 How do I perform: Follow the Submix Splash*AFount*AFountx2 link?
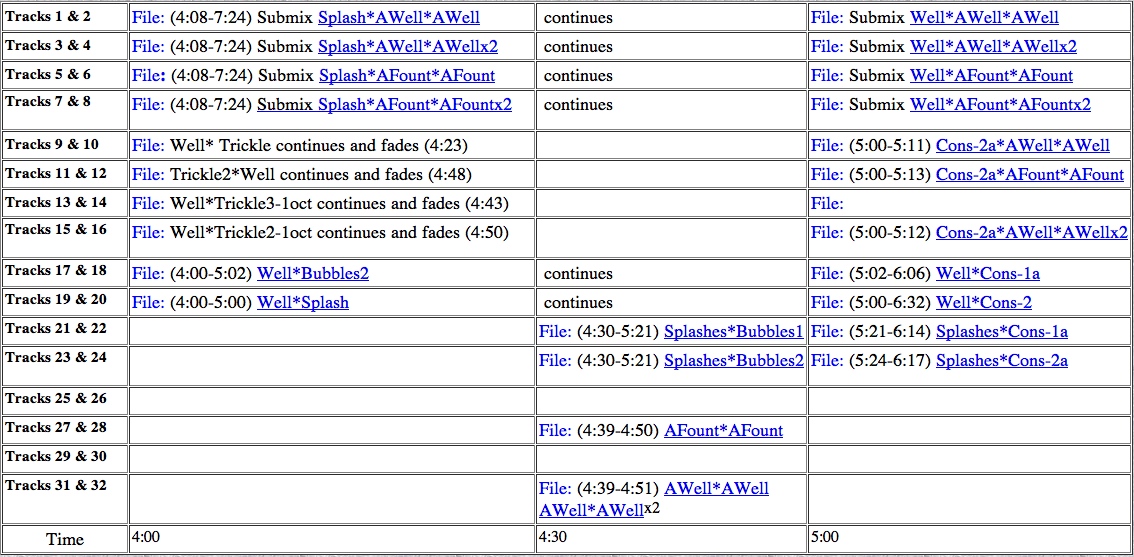385,104
